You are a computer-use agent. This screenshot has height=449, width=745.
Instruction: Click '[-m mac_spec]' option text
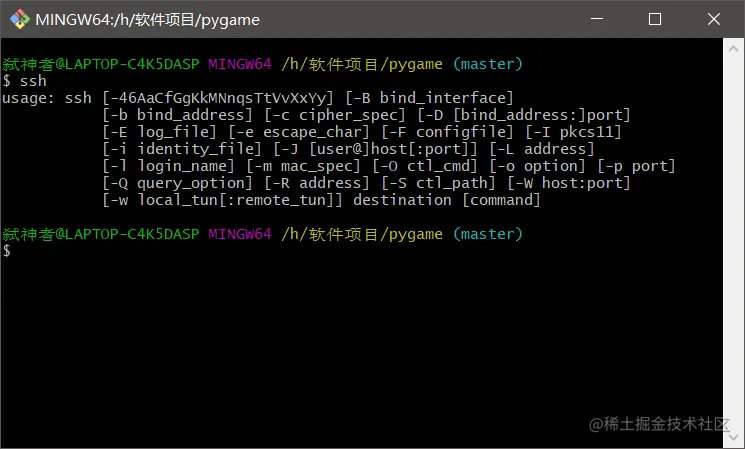click(303, 166)
